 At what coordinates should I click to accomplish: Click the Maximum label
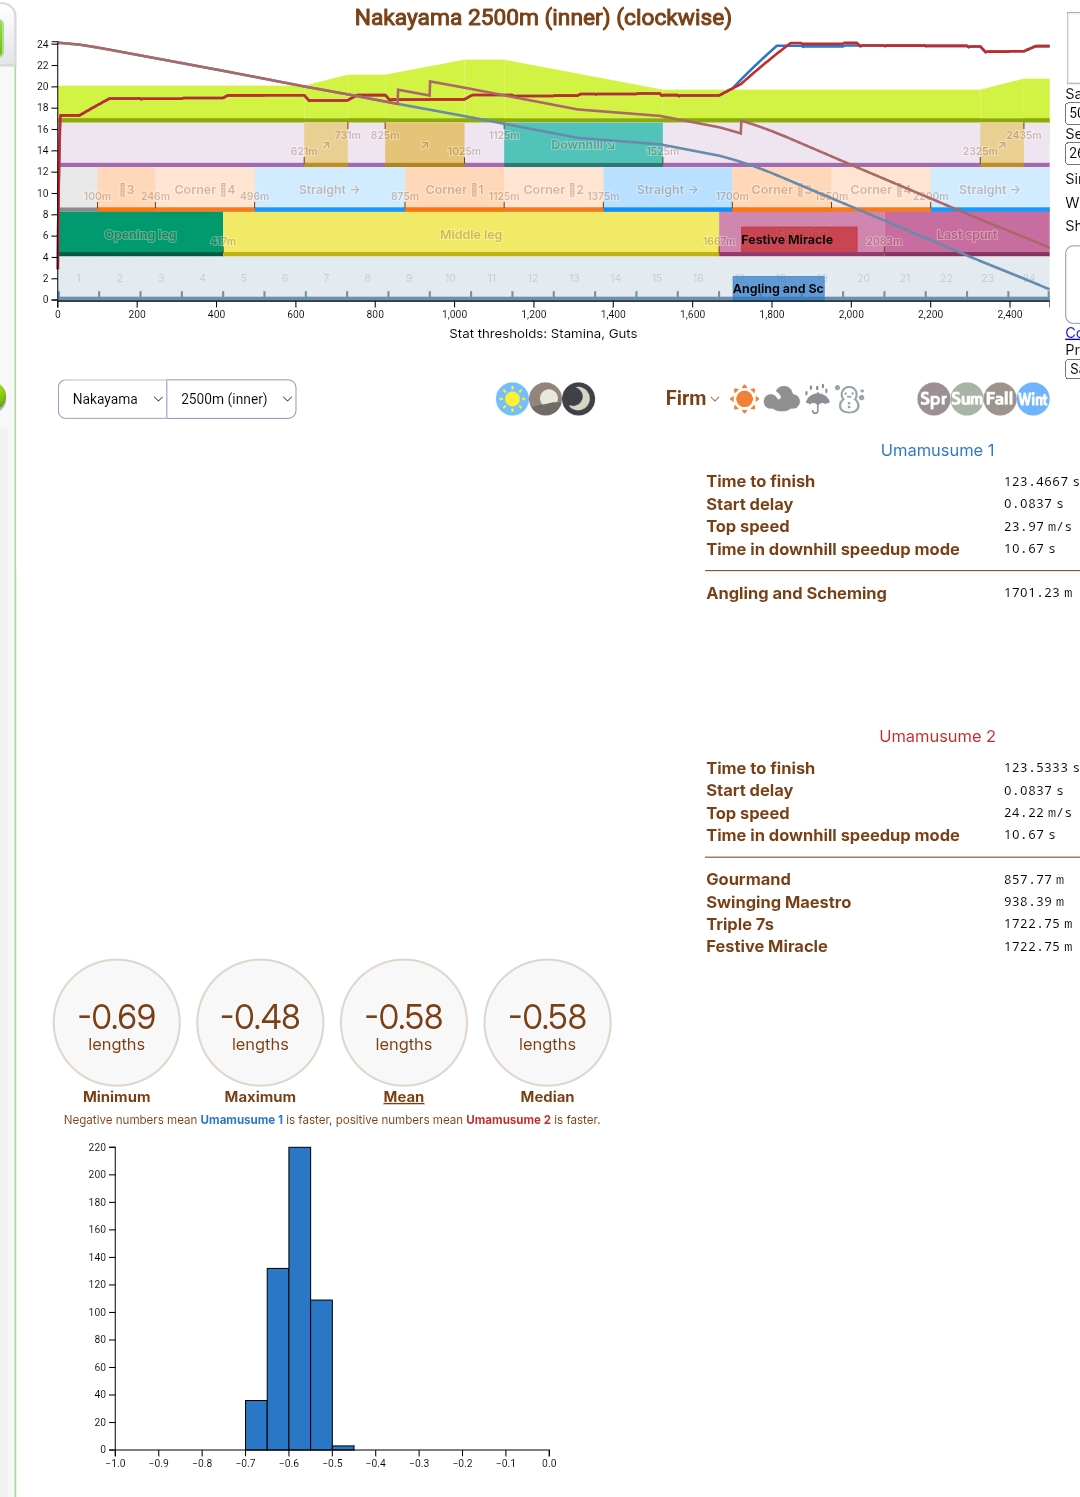point(260,1097)
